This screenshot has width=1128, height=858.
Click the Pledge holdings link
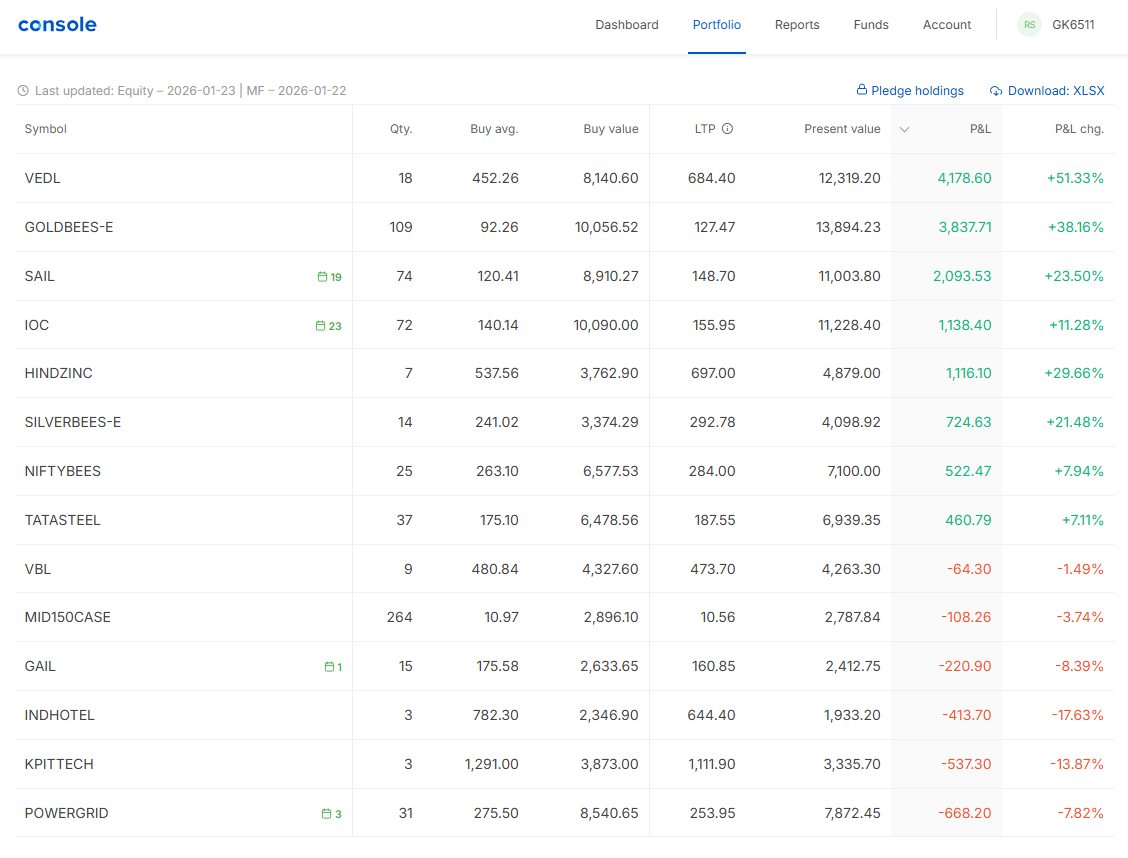(910, 91)
